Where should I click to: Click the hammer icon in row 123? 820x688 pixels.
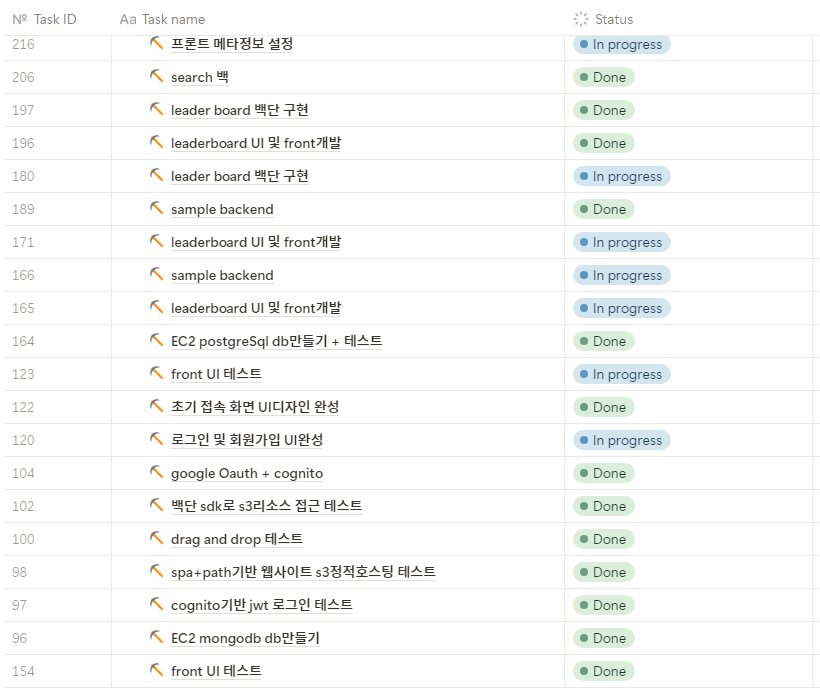click(x=156, y=373)
